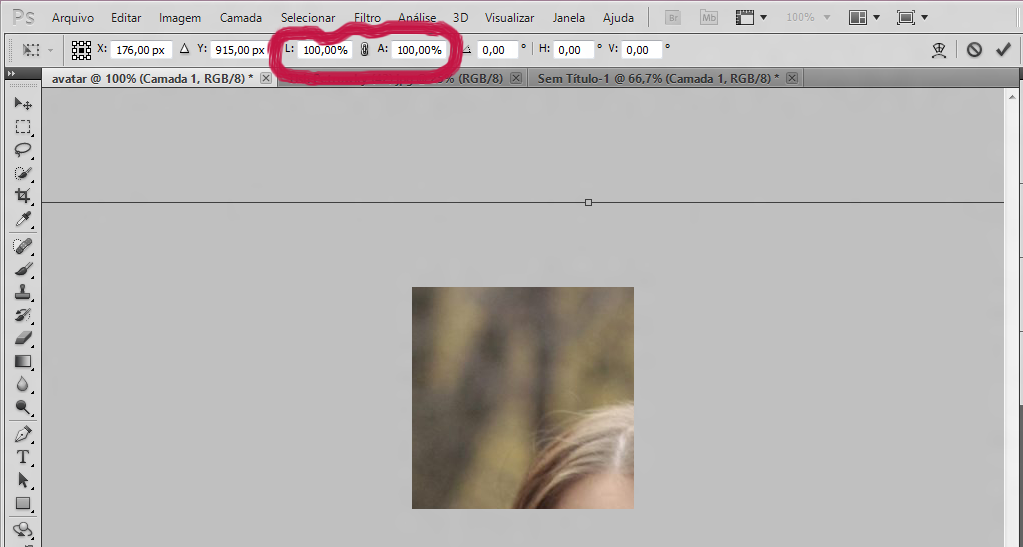
Task: Expand the tools panel with double arrow
Action: [12, 74]
